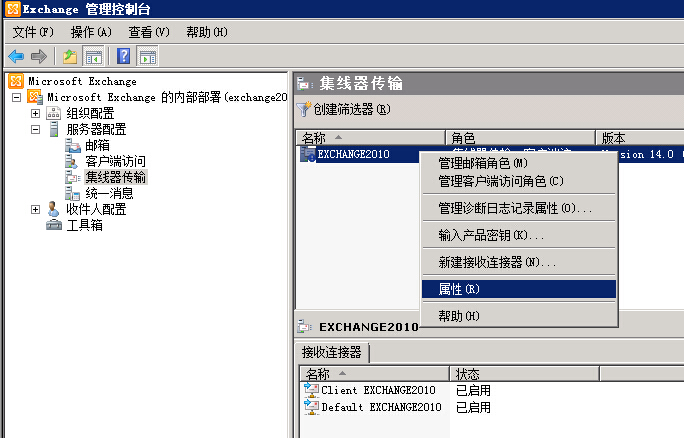The width and height of the screenshot is (684, 438).
Task: Click the Up one level folder icon
Action: (70, 56)
